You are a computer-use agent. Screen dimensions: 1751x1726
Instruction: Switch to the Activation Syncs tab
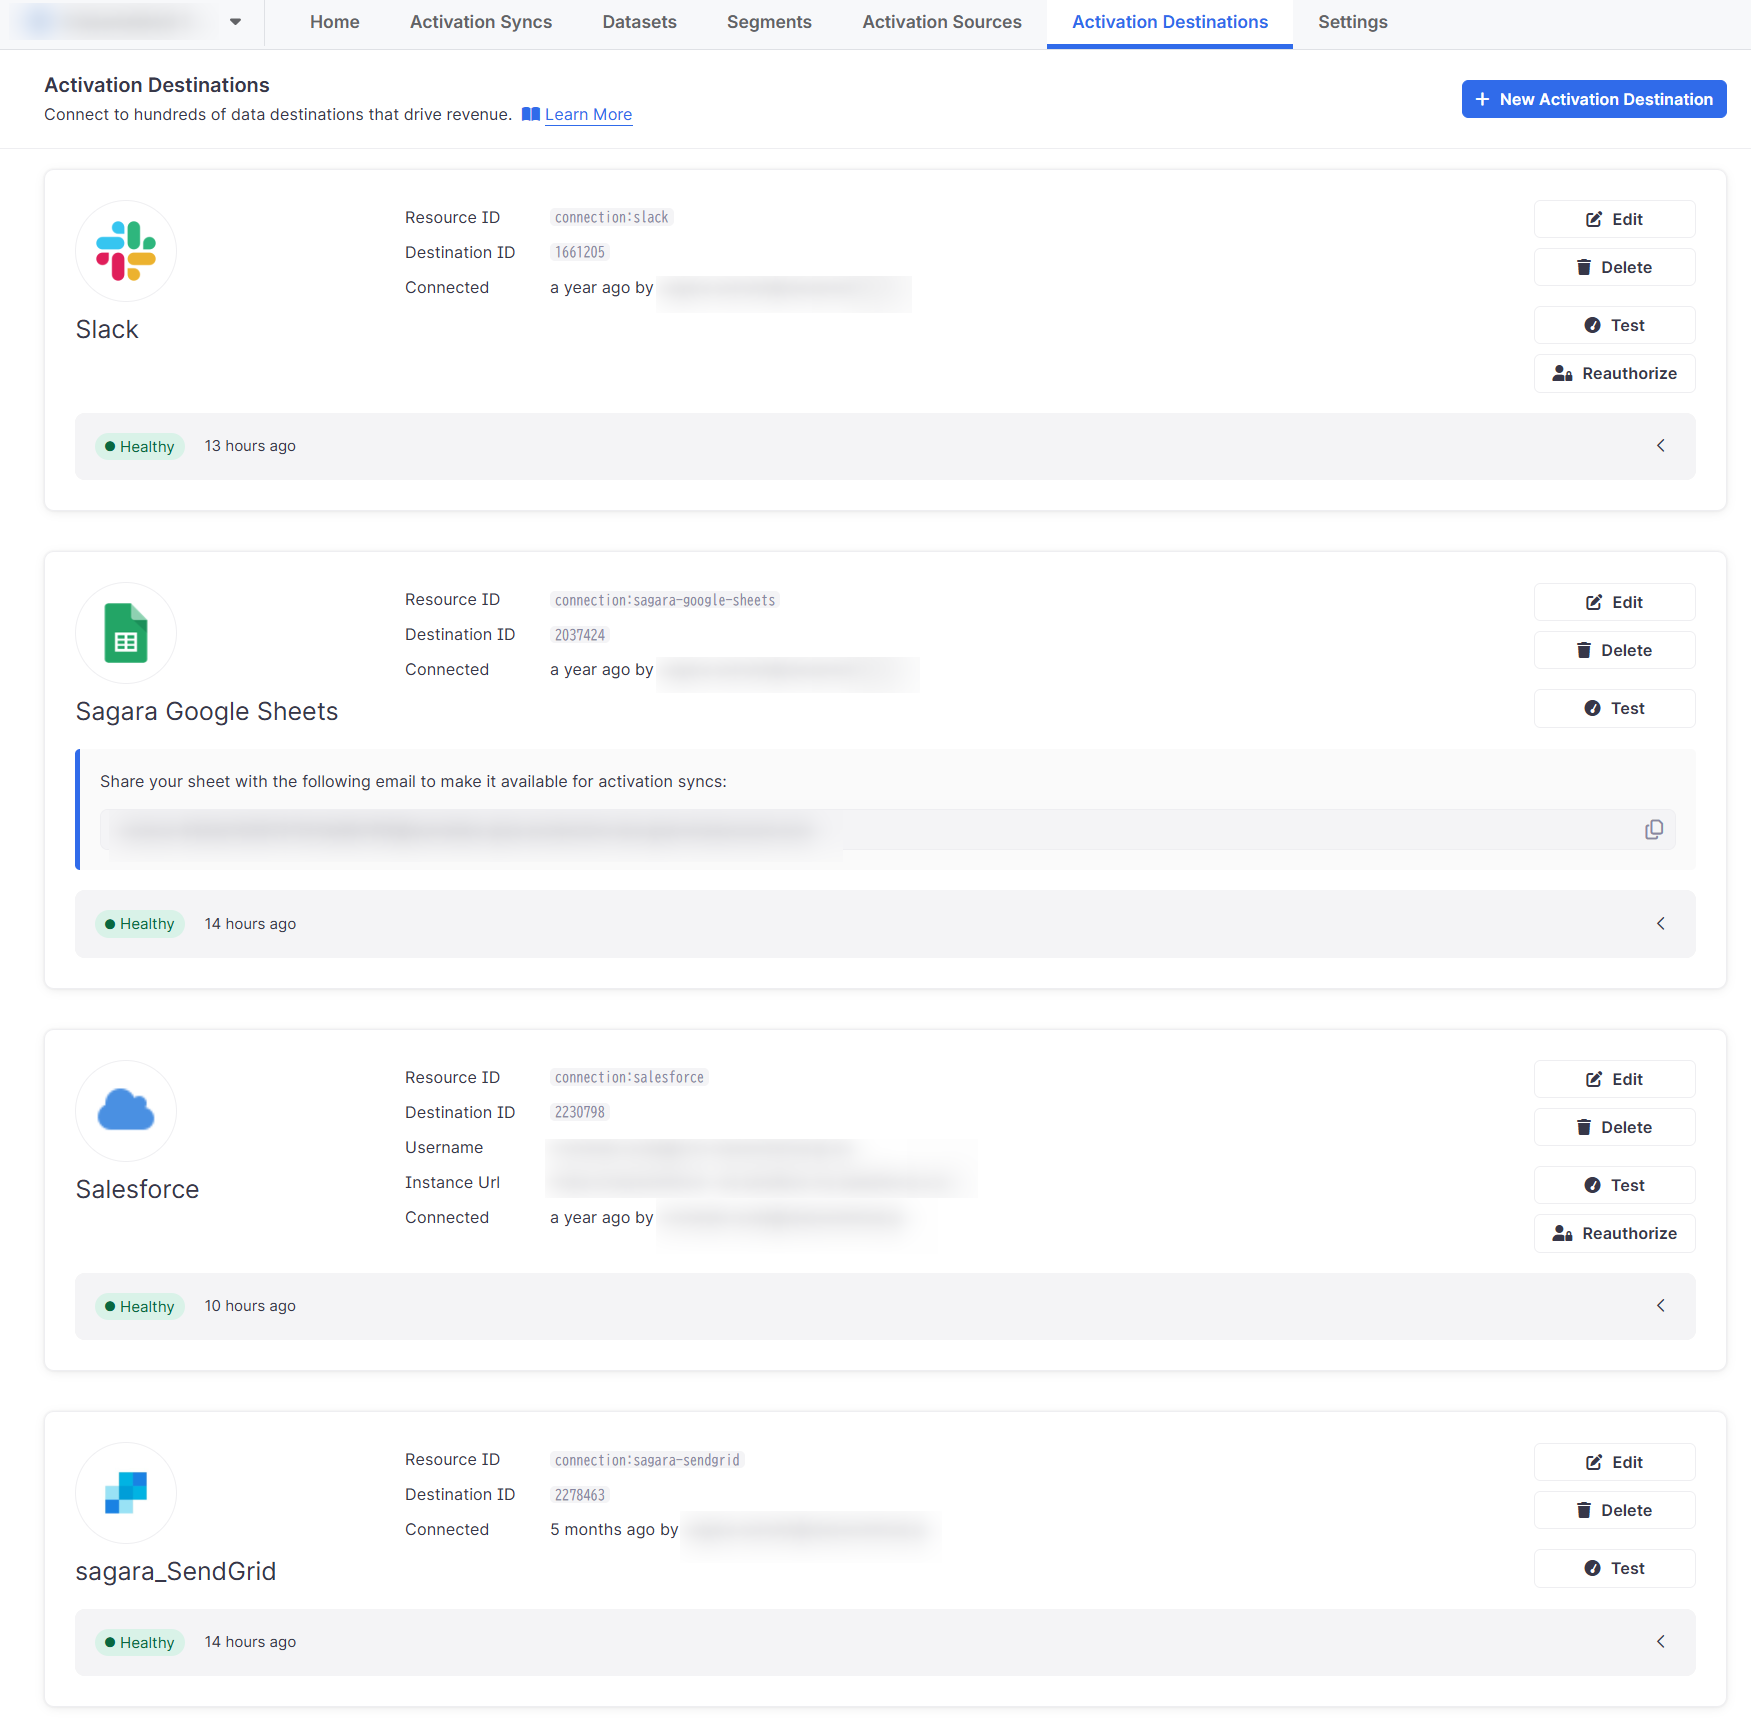click(480, 22)
